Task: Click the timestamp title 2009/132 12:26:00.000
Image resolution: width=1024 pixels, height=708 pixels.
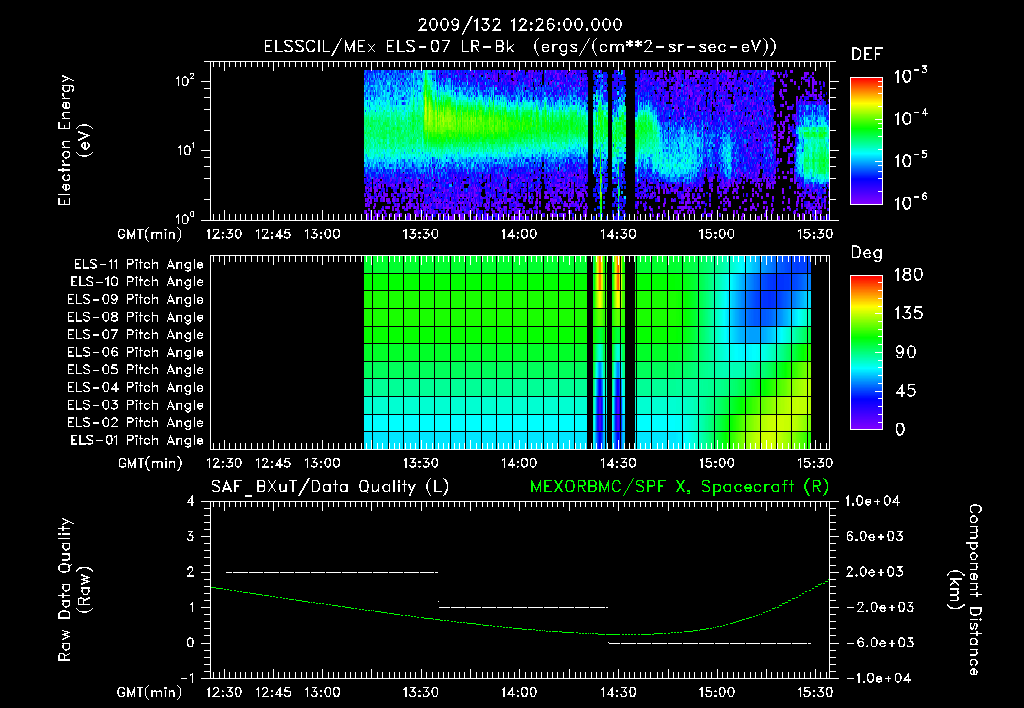Action: [520, 25]
